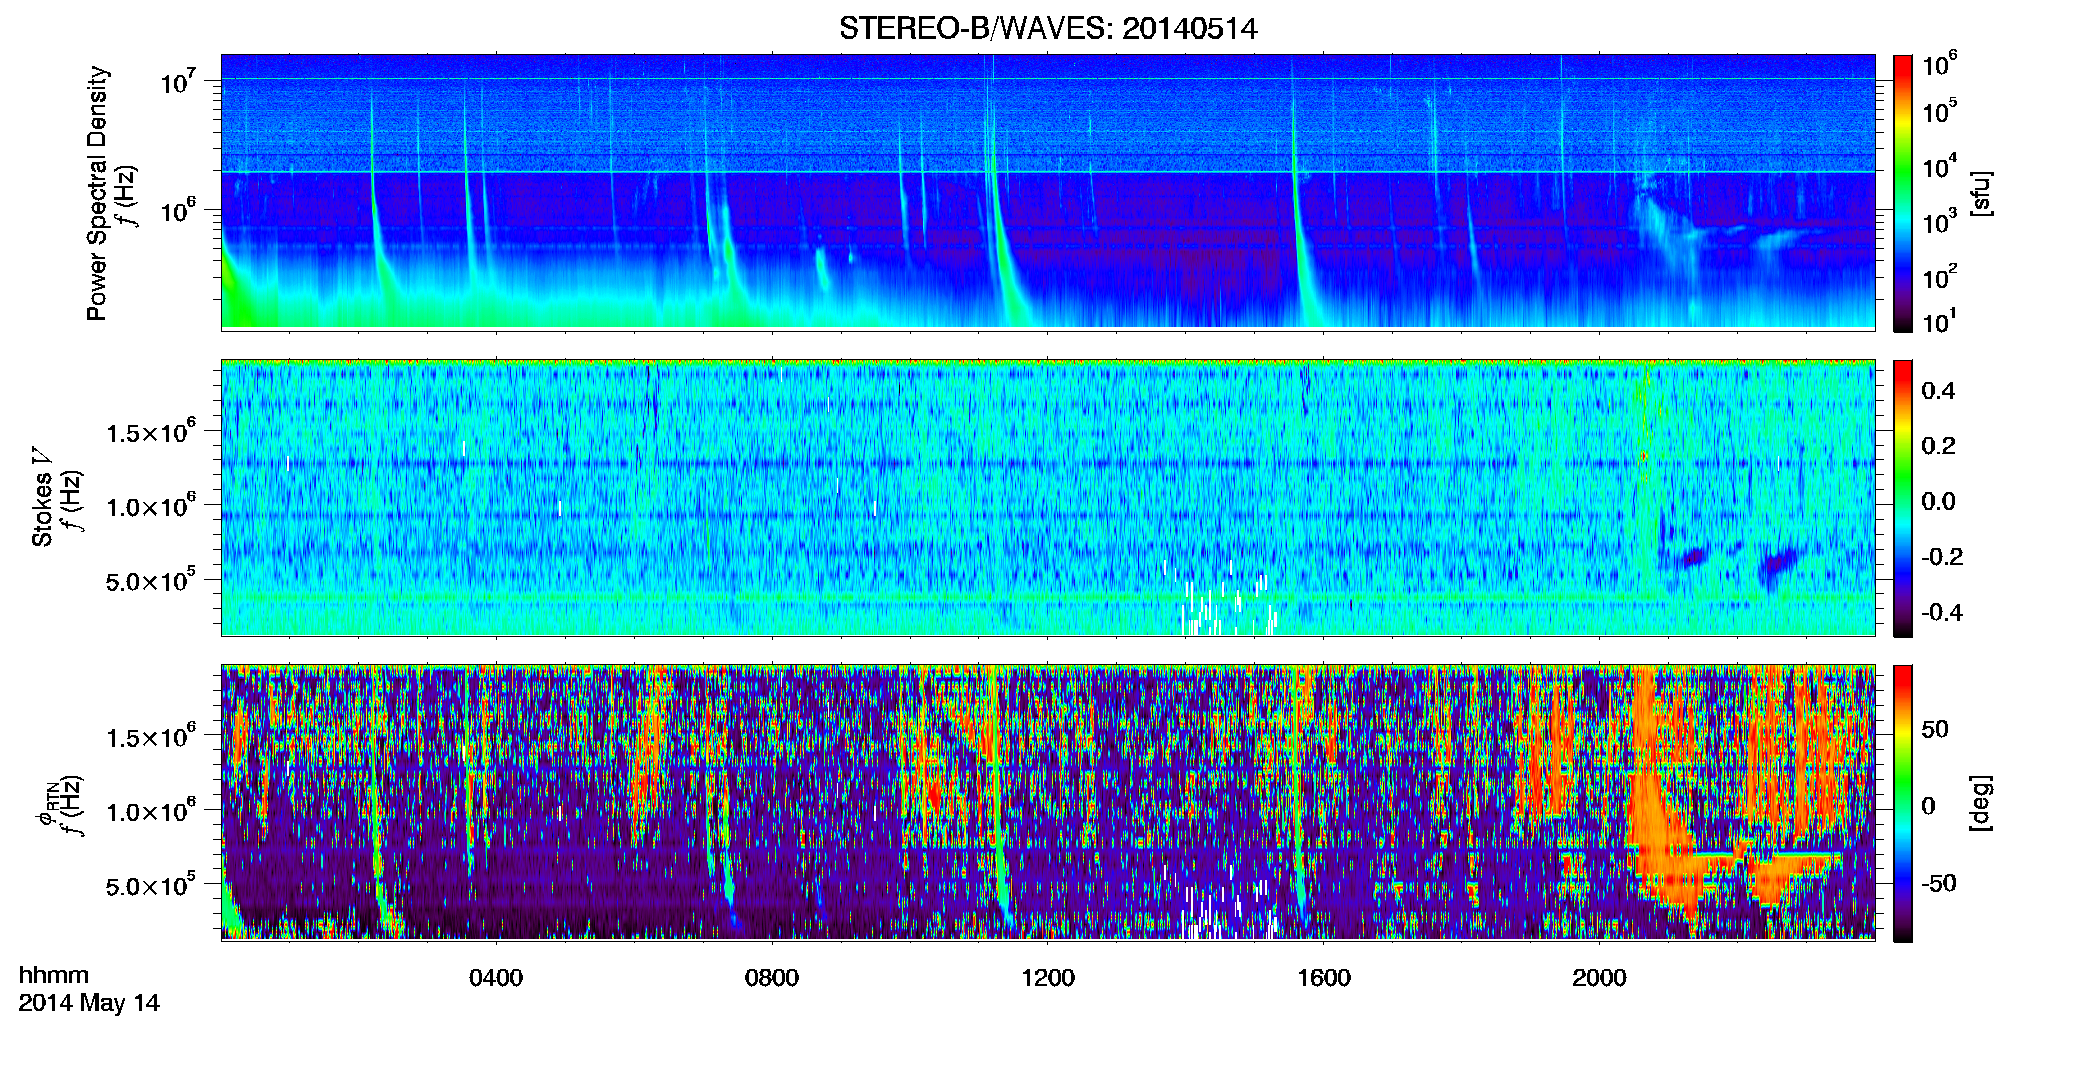Click the 0400 time axis label
The height and width of the screenshot is (1080, 2096).
[496, 978]
